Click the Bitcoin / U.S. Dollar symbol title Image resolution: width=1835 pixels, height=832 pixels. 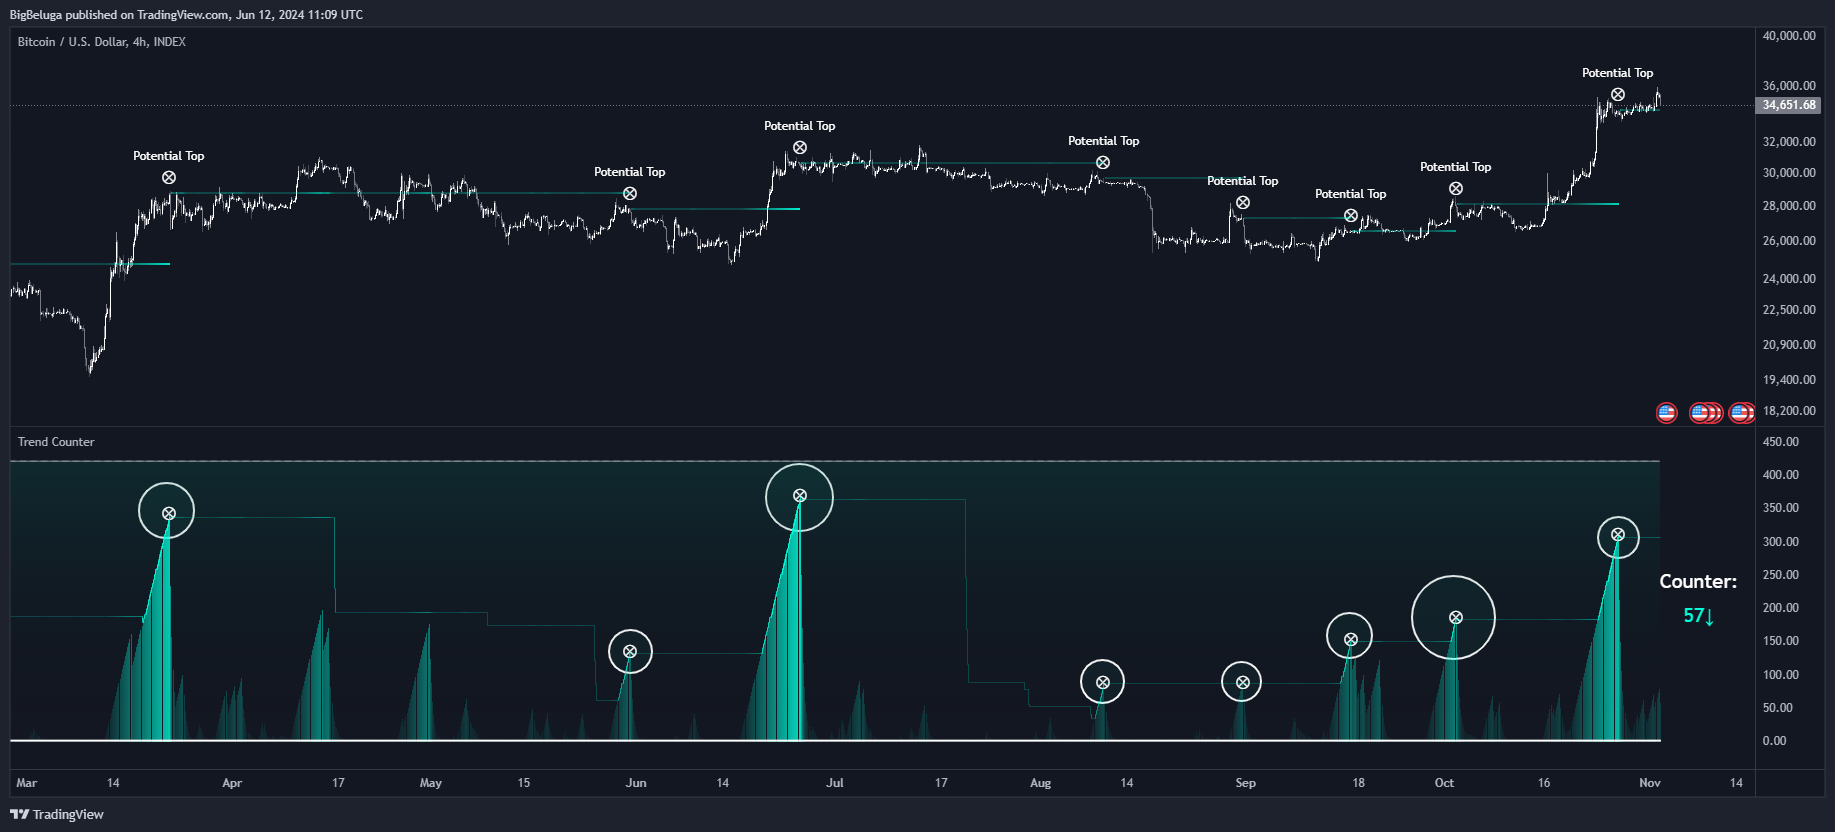coord(102,42)
